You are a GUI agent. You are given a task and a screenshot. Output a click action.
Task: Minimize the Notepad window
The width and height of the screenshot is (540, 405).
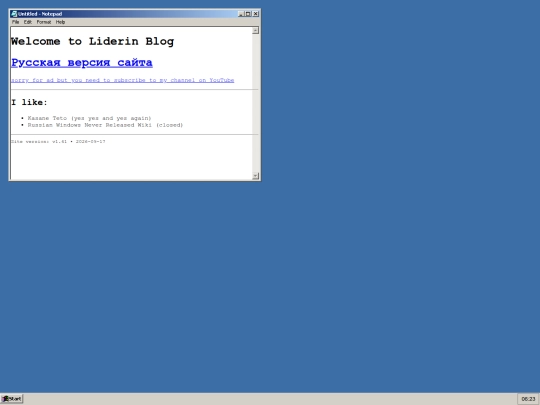(241, 14)
